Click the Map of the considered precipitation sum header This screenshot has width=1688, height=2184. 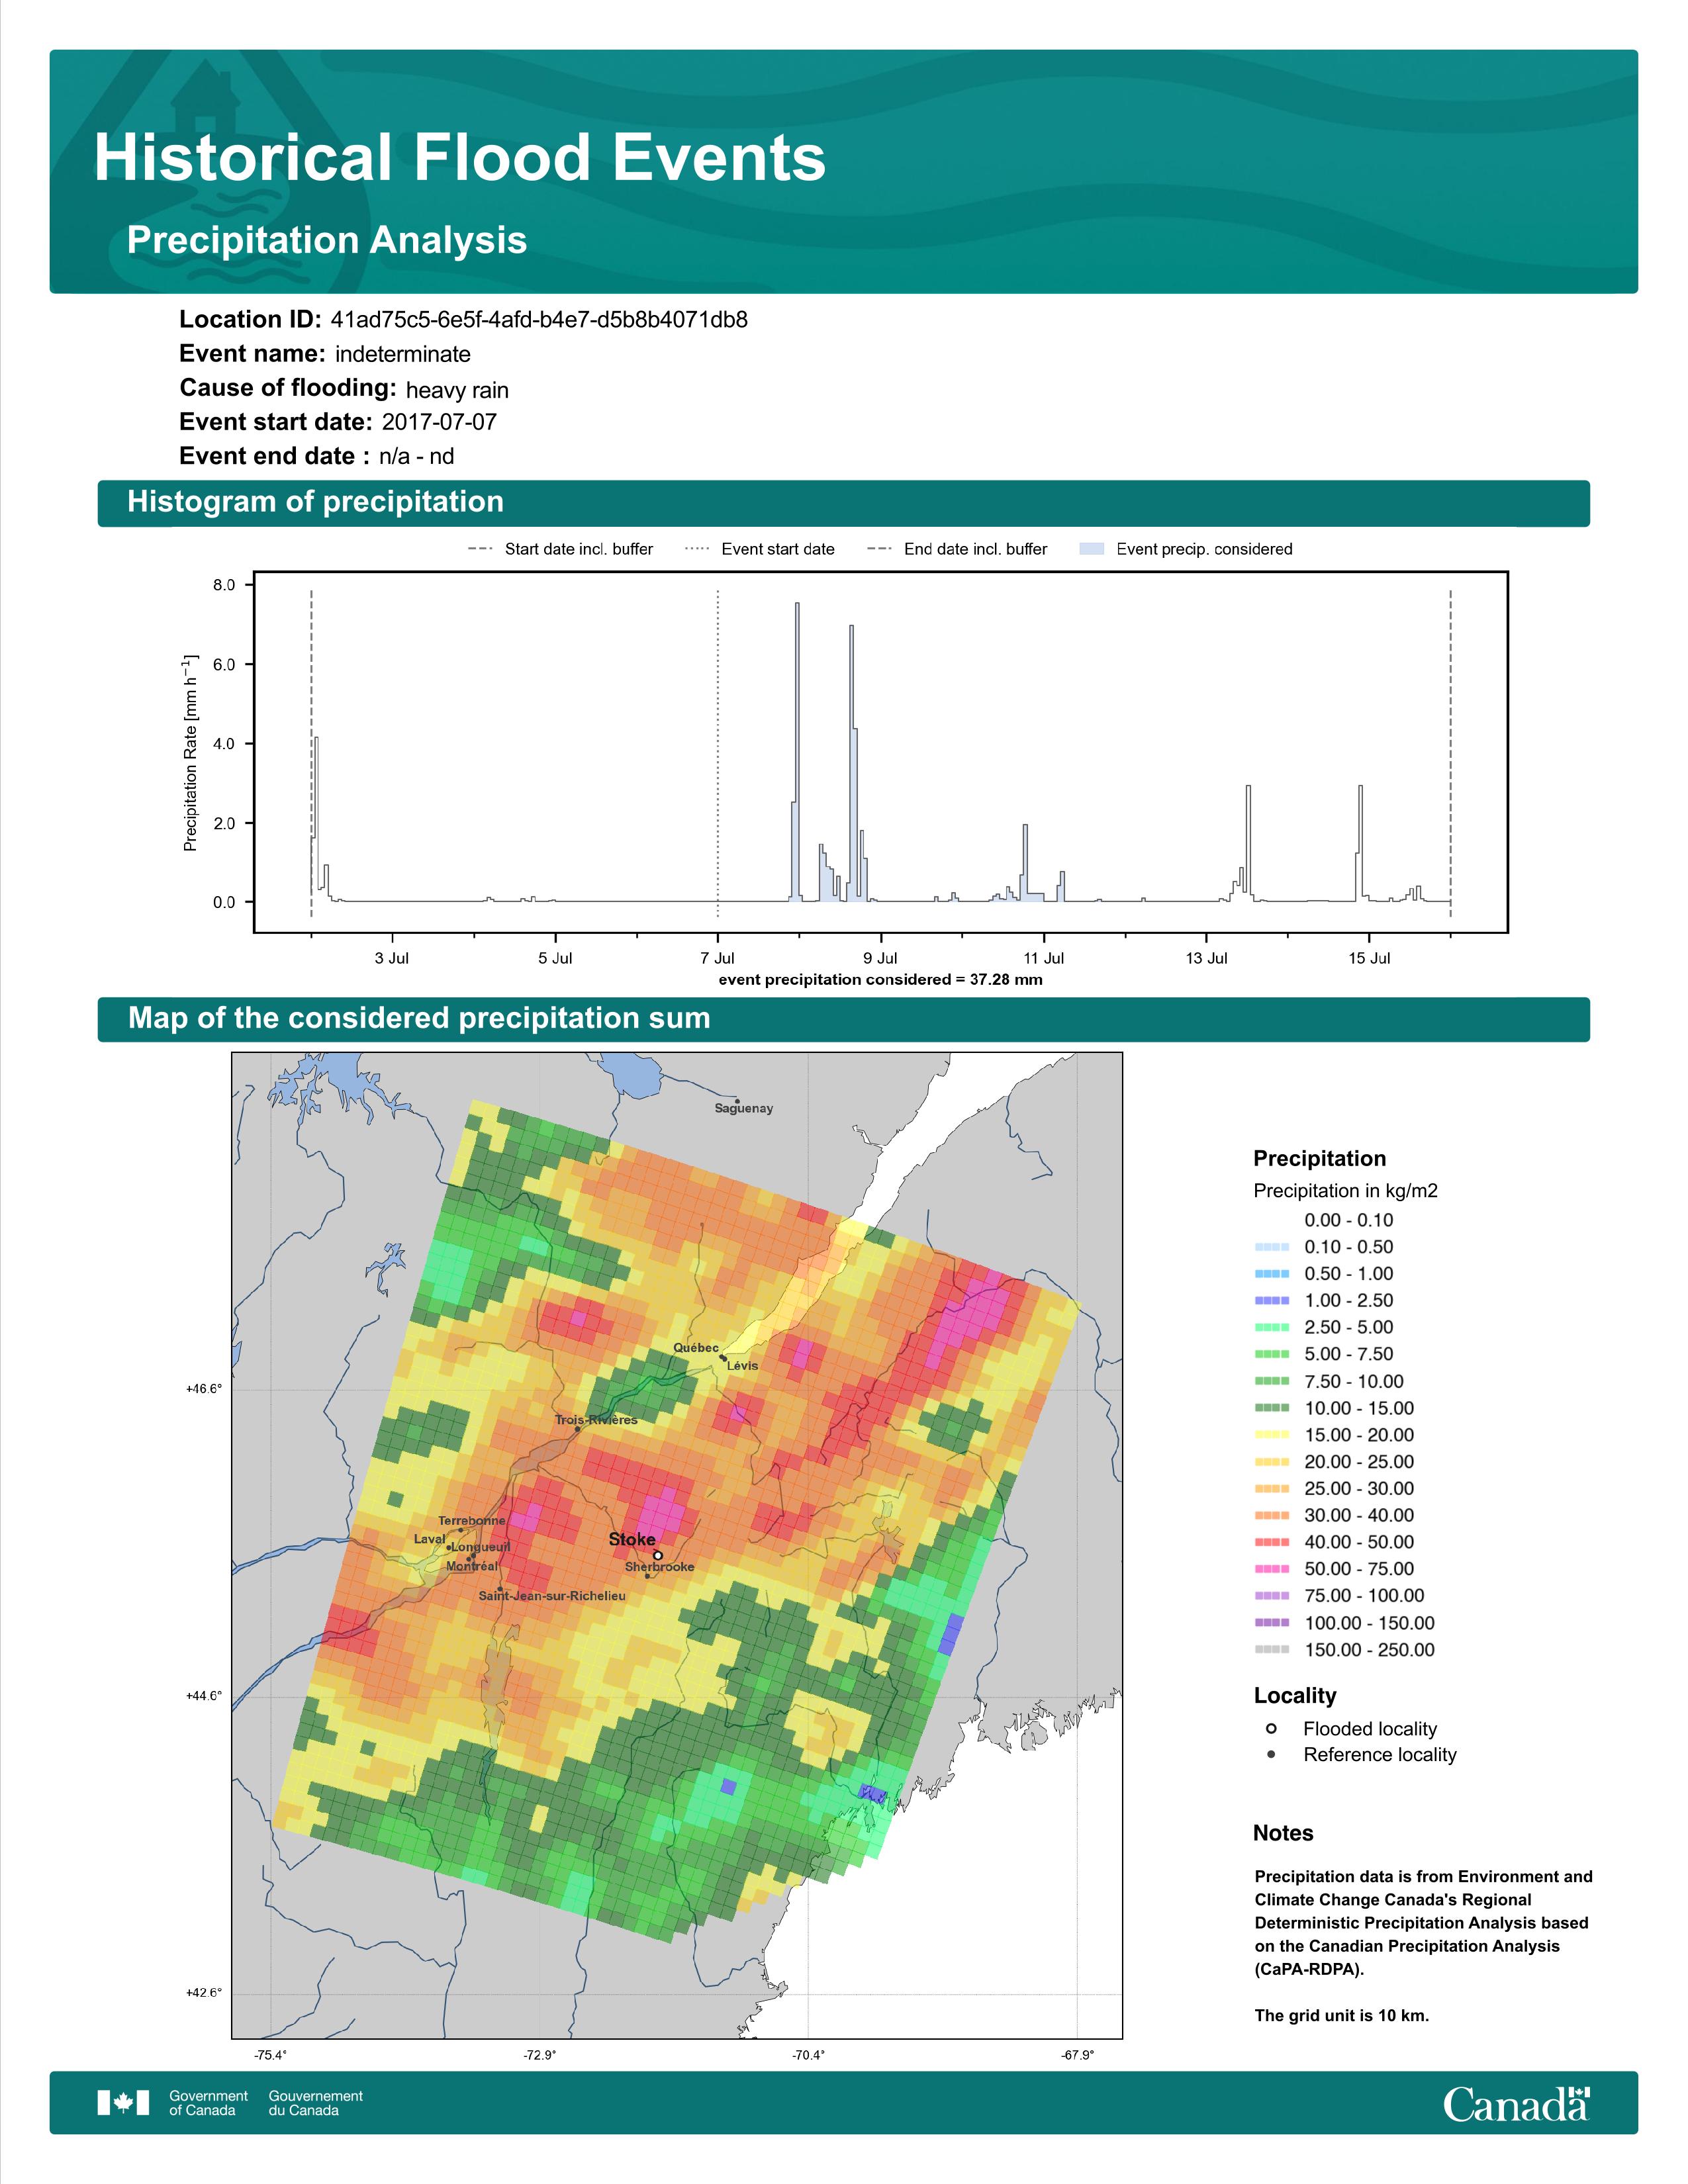pyautogui.click(x=843, y=1018)
